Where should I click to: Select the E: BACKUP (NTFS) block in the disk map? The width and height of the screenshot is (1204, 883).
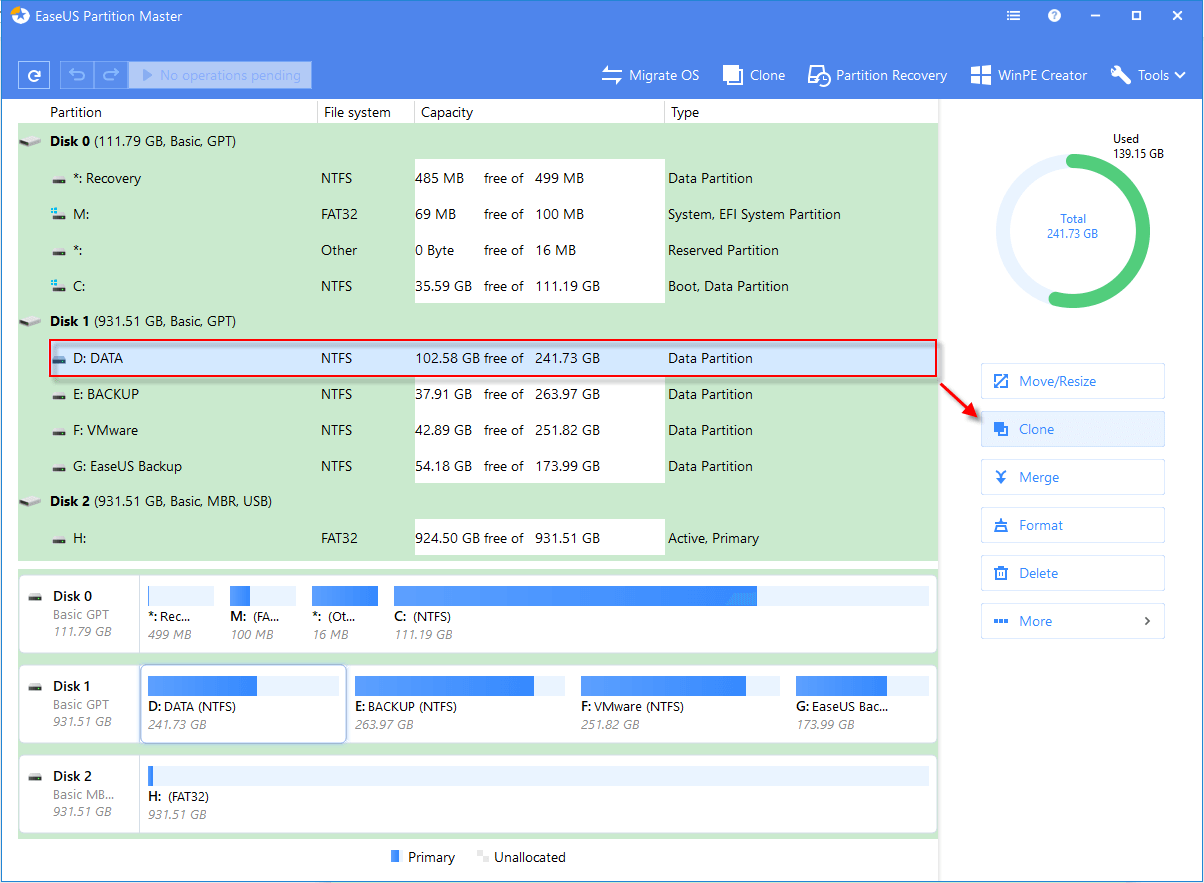(x=460, y=703)
